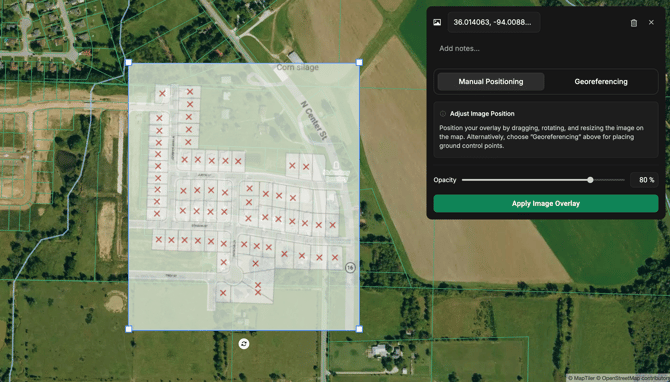Close the image overlay panel
670x382 pixels.
pos(651,22)
